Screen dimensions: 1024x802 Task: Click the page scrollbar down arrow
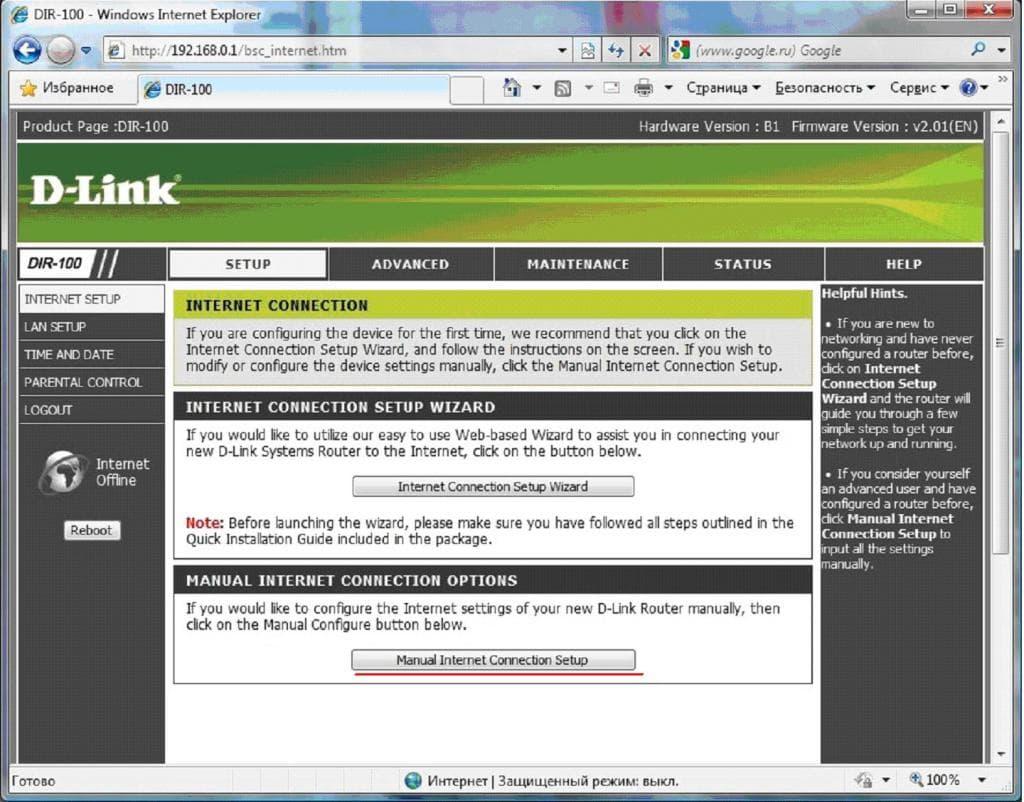[x=1000, y=754]
